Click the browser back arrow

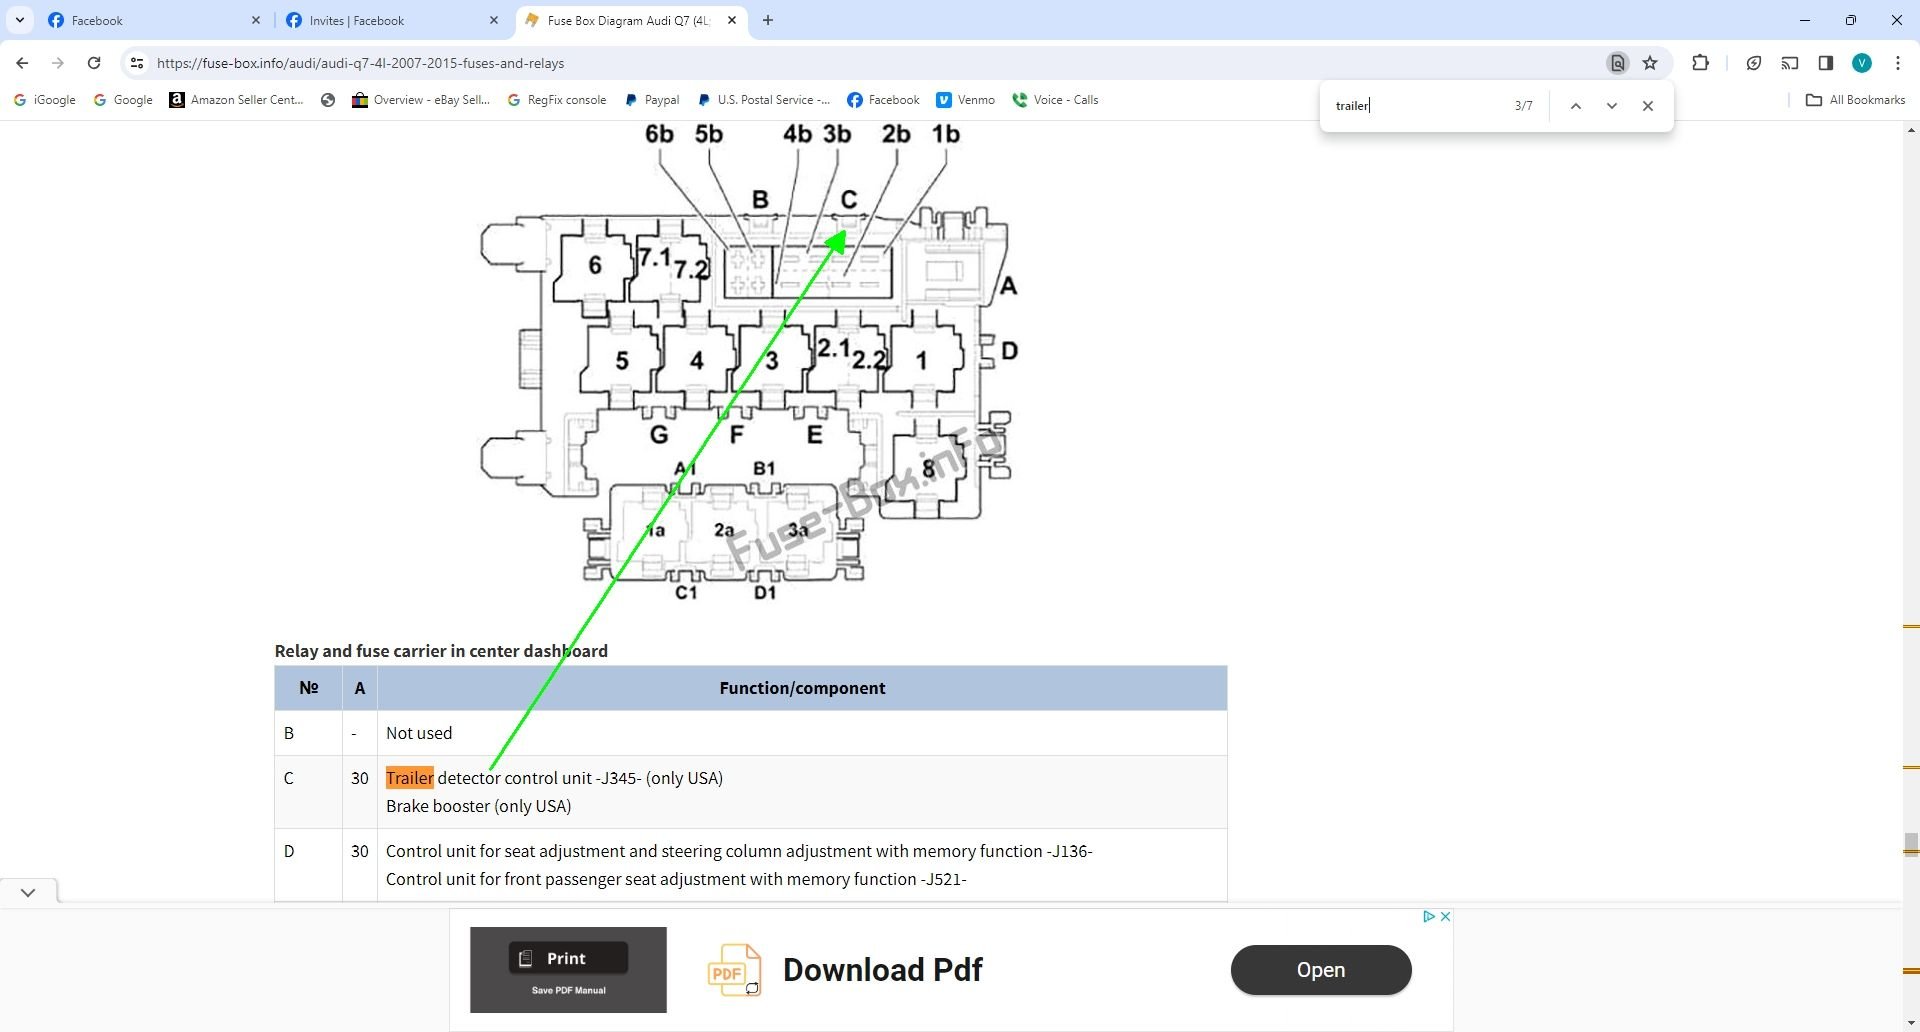(x=22, y=63)
